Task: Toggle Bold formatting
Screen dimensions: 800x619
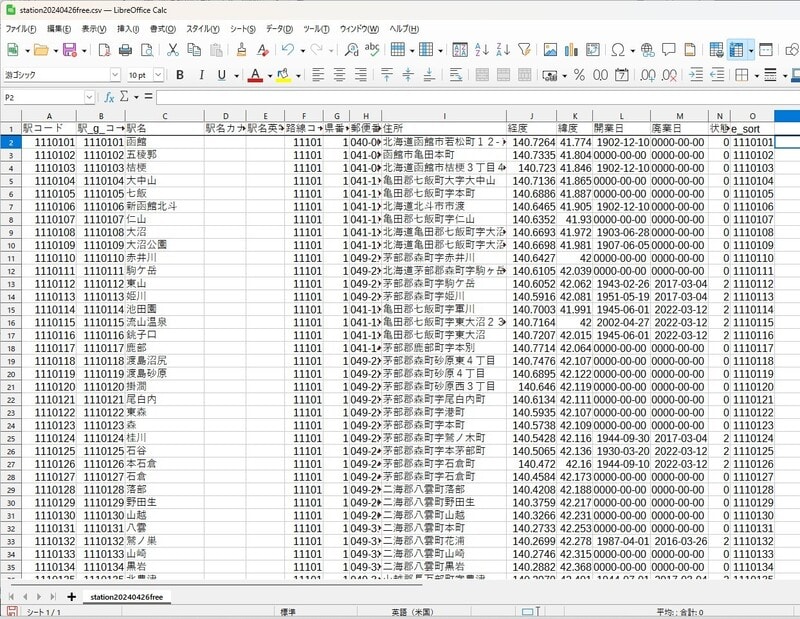Action: pyautogui.click(x=180, y=75)
